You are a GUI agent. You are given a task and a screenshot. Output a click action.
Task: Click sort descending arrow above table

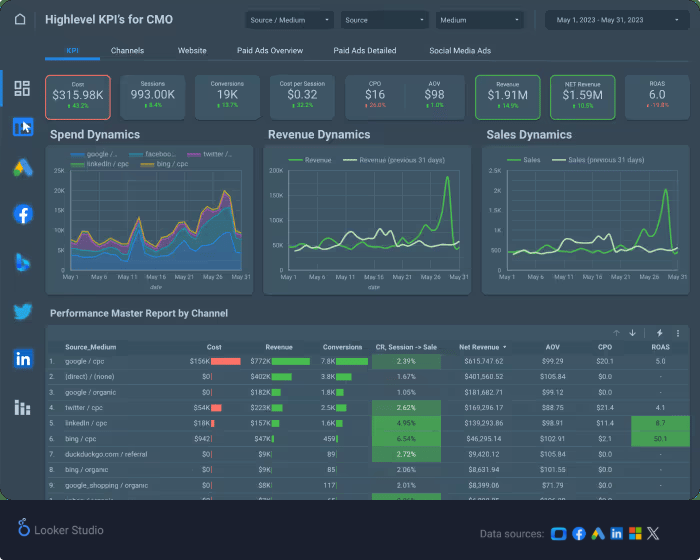coord(633,333)
